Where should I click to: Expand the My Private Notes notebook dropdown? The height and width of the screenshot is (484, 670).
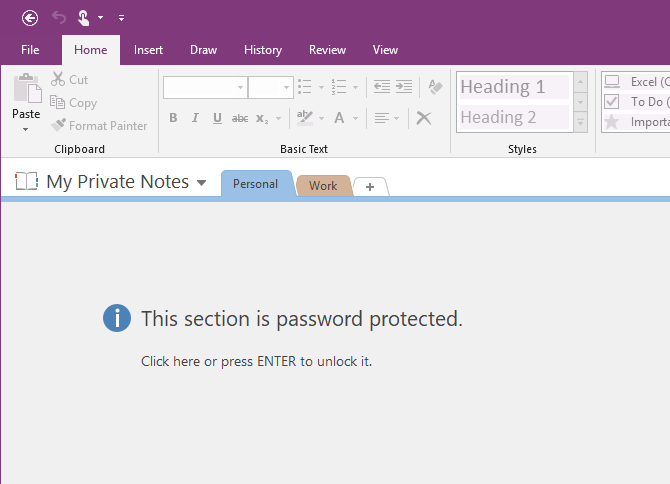[201, 183]
